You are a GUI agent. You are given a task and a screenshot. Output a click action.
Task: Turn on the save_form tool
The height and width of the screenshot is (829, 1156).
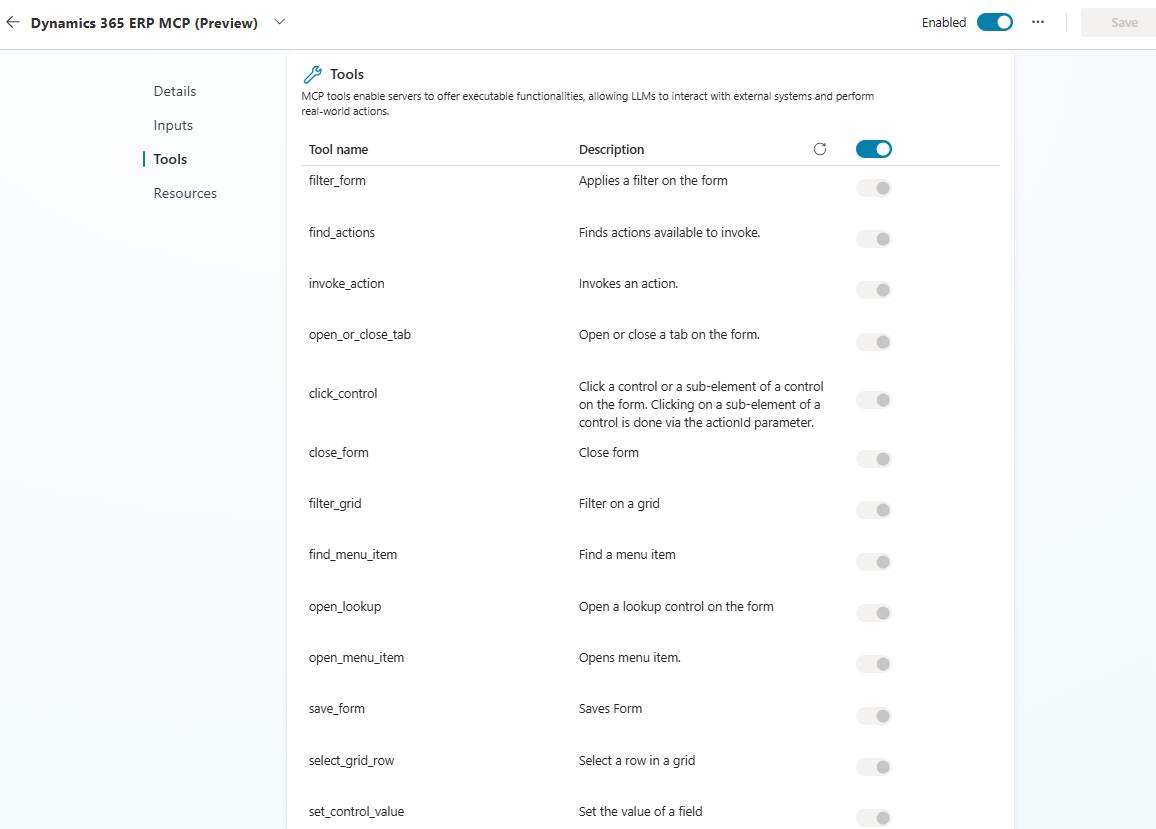coord(873,715)
